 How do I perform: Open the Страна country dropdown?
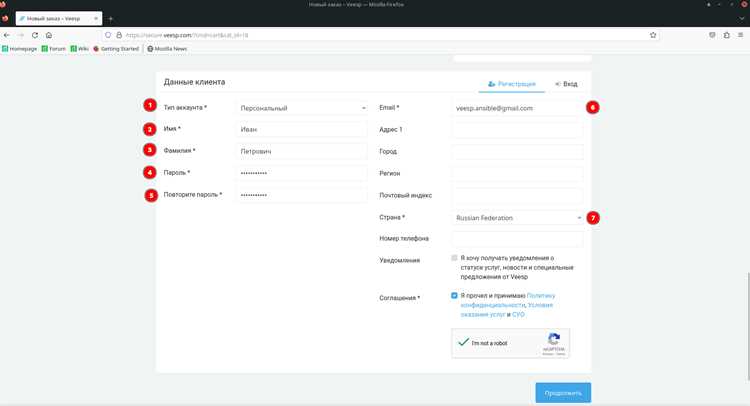pyautogui.click(x=517, y=218)
